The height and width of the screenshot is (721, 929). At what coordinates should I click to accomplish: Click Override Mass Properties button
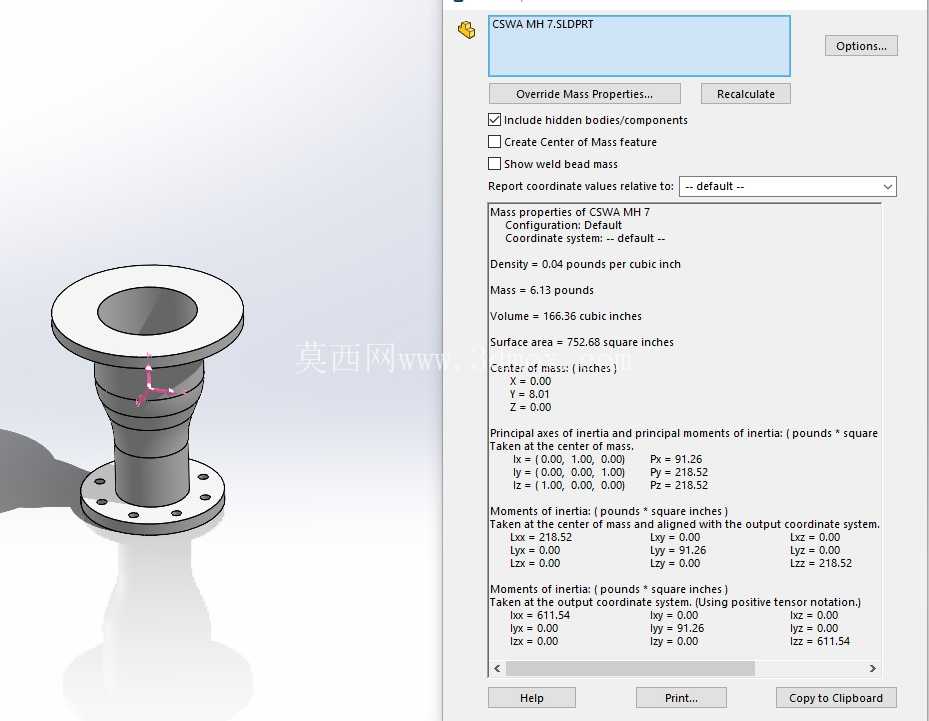point(584,94)
